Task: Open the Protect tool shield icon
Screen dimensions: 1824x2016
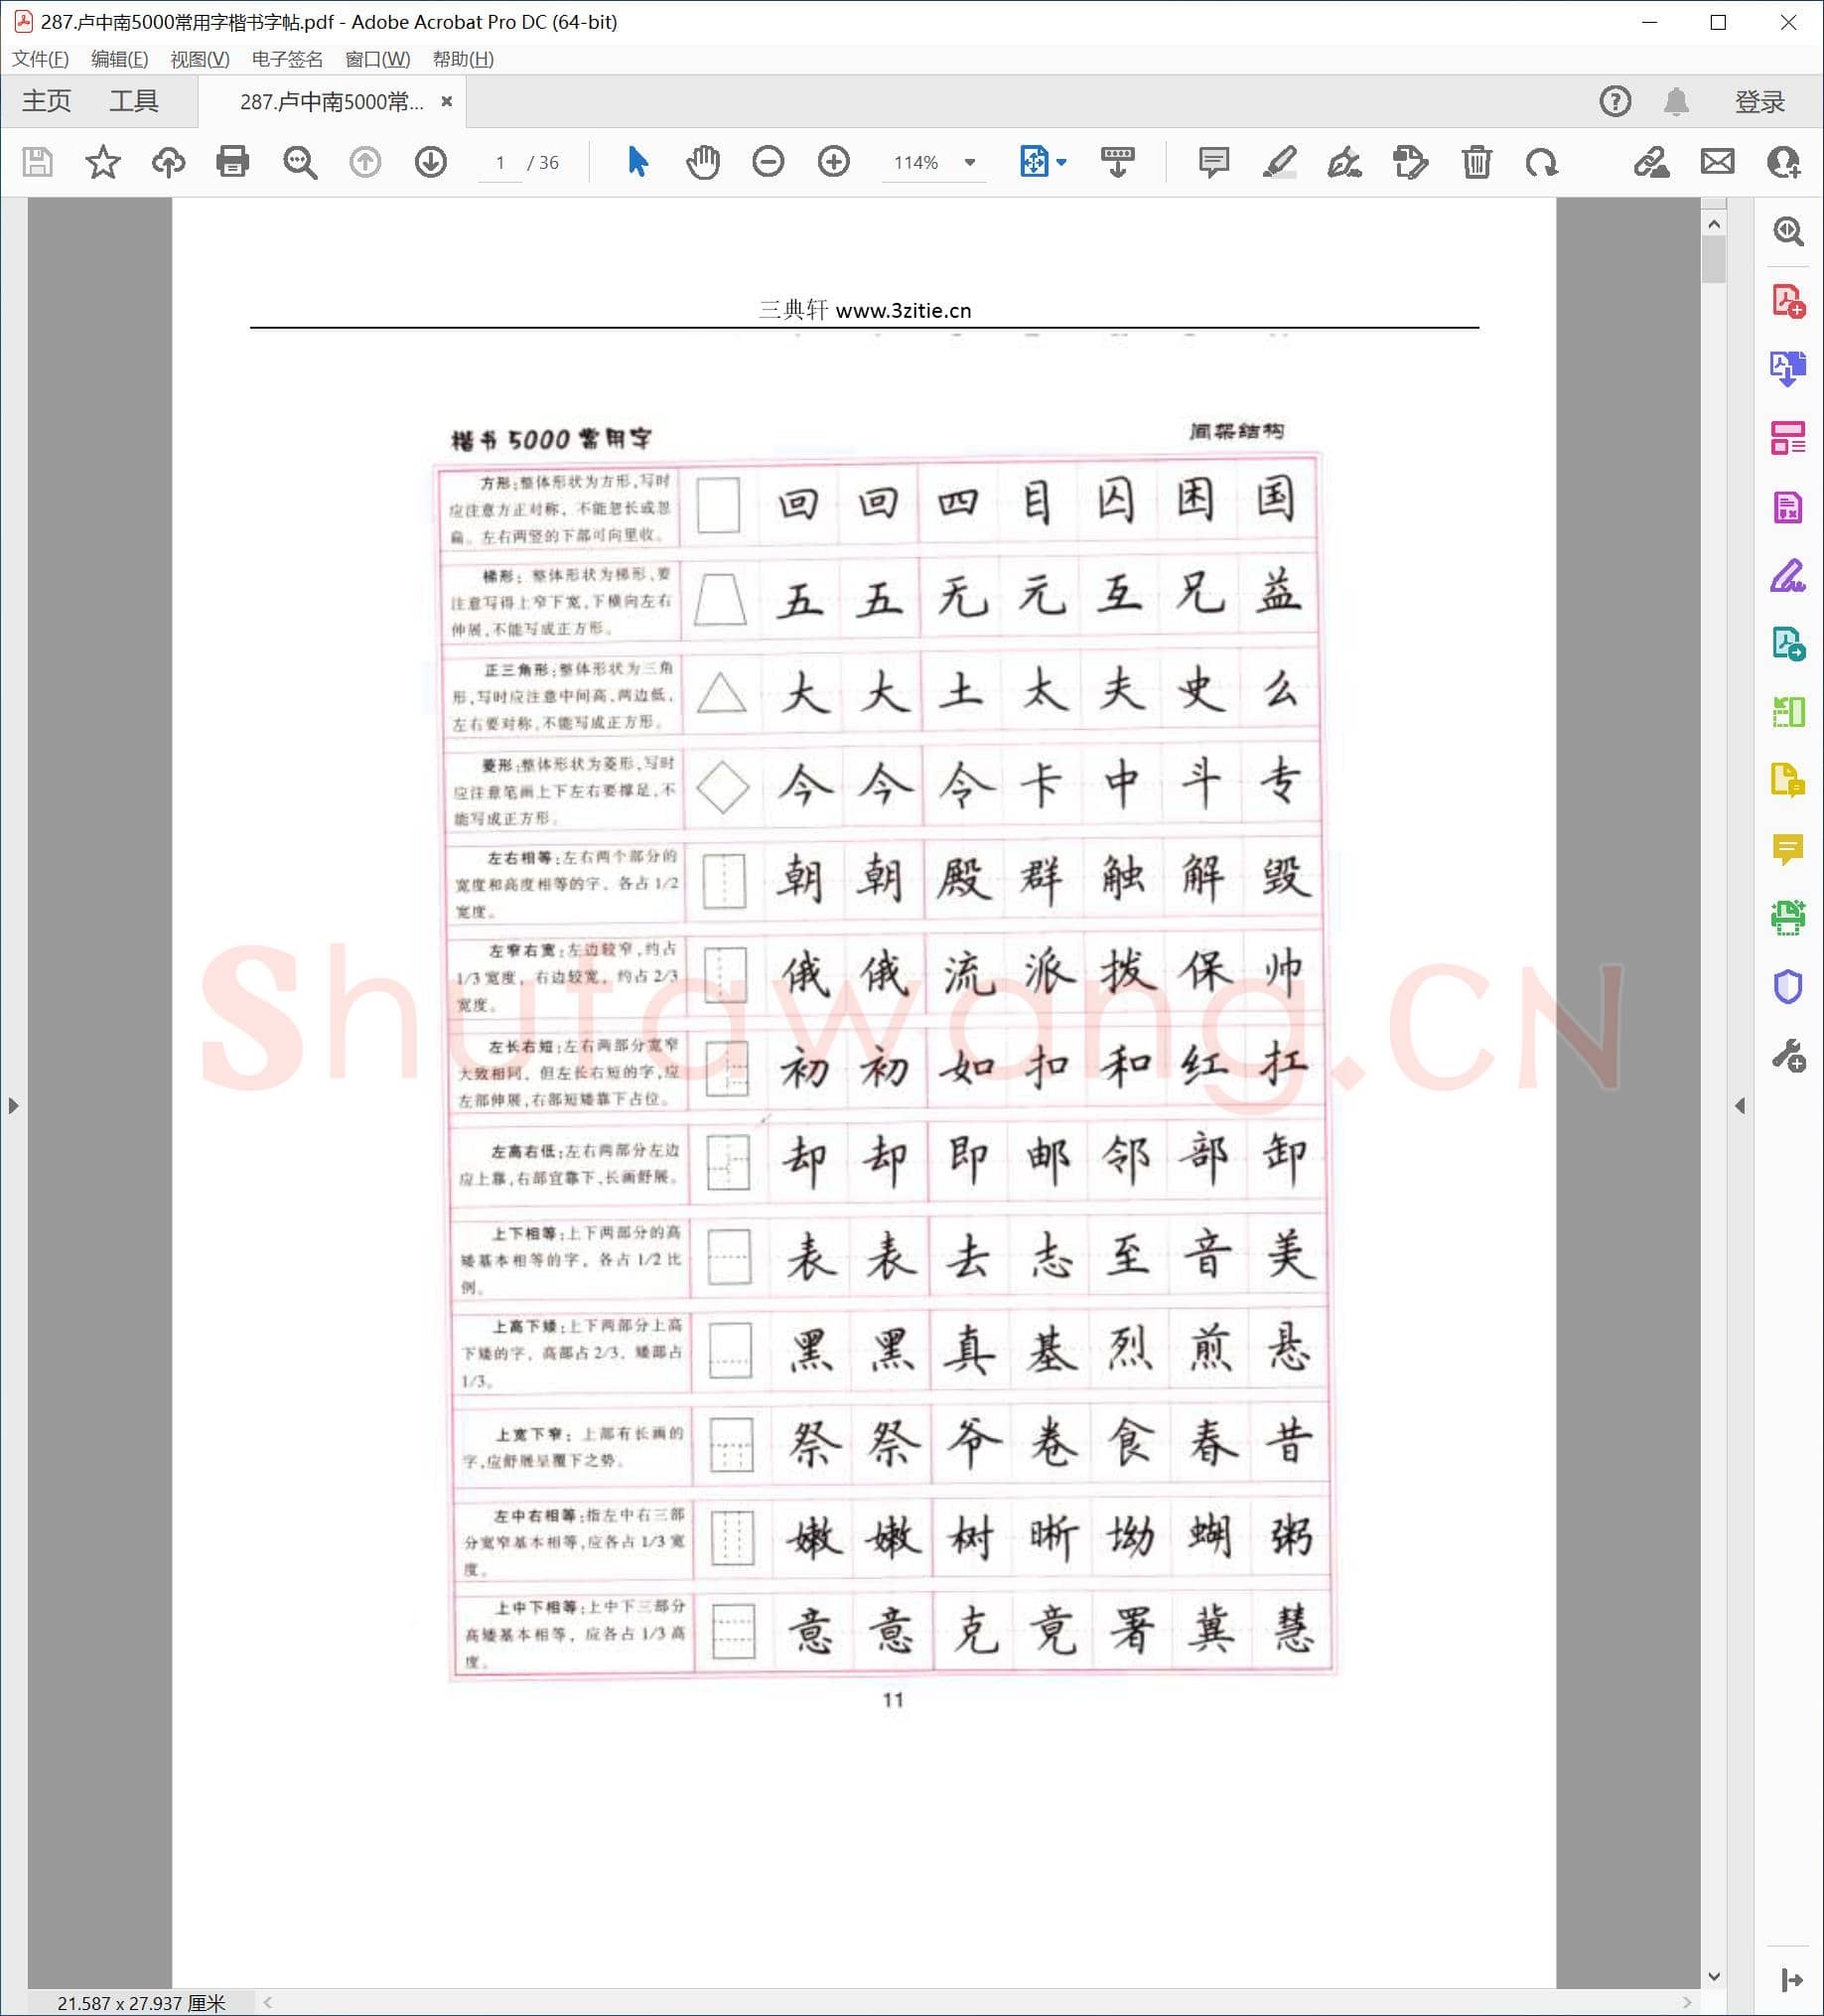Action: (x=1789, y=989)
